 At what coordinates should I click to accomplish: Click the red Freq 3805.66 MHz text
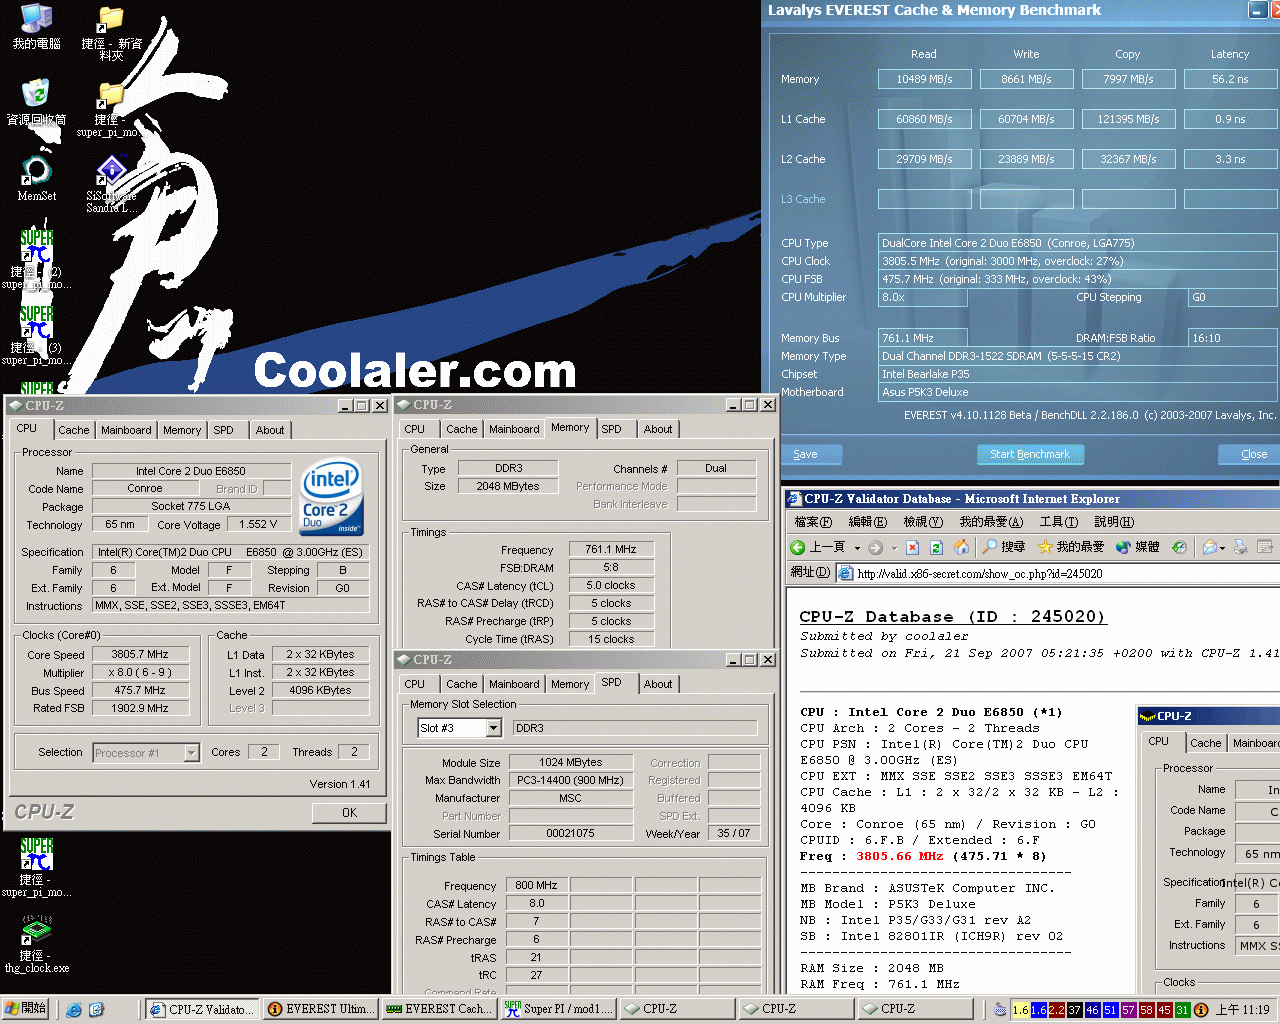pos(899,856)
